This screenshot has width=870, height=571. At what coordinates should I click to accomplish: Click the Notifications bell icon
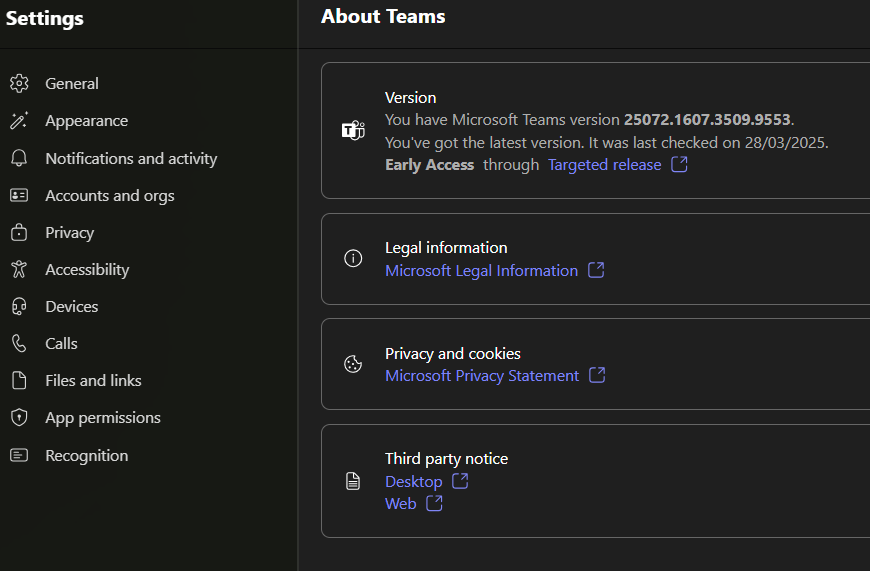[x=19, y=159]
